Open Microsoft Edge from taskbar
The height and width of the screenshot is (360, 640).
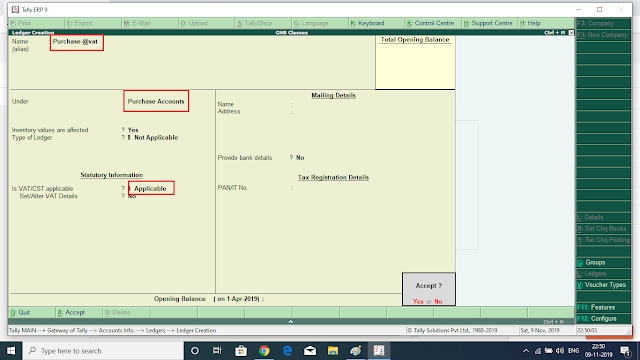click(x=287, y=351)
